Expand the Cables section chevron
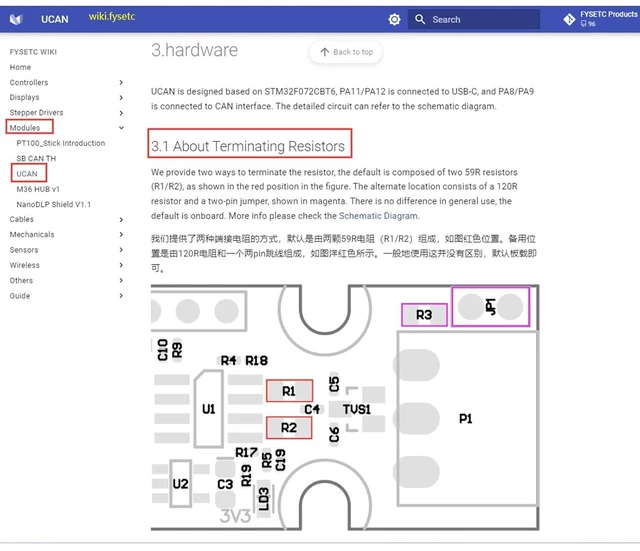Image resolution: width=640 pixels, height=551 pixels. [x=121, y=220]
